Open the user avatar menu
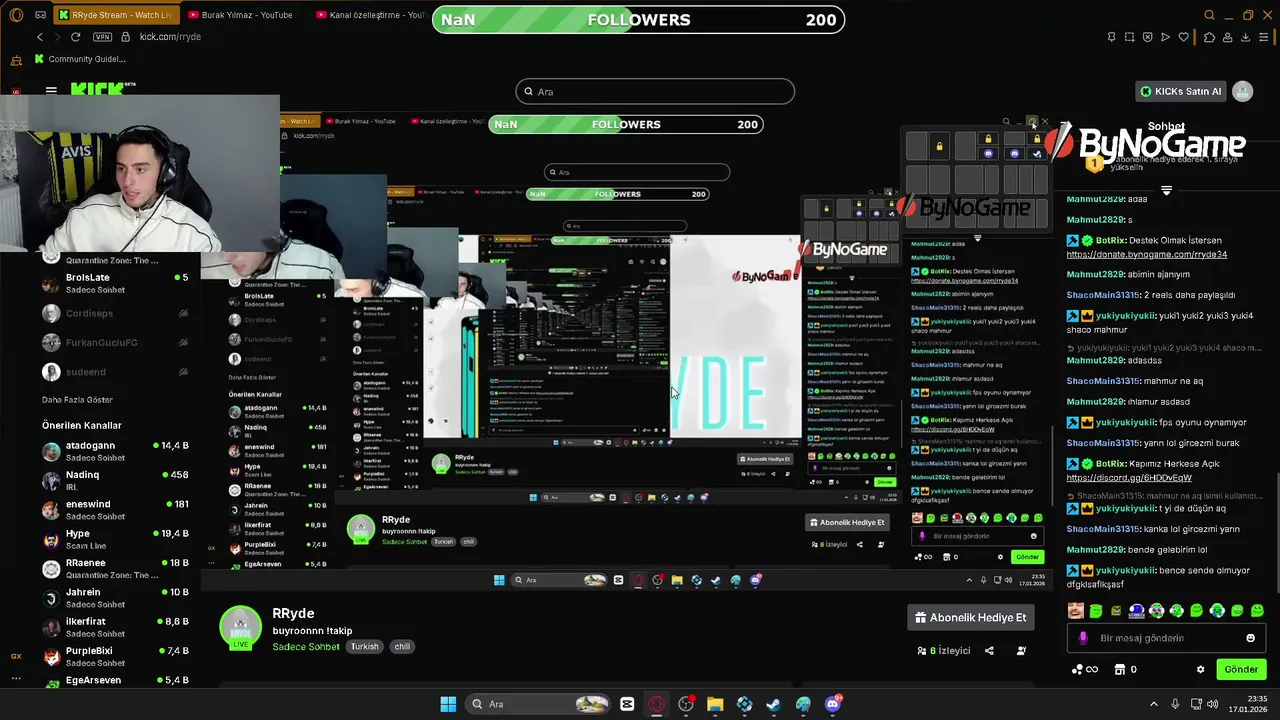The image size is (1280, 720). coord(1243,91)
